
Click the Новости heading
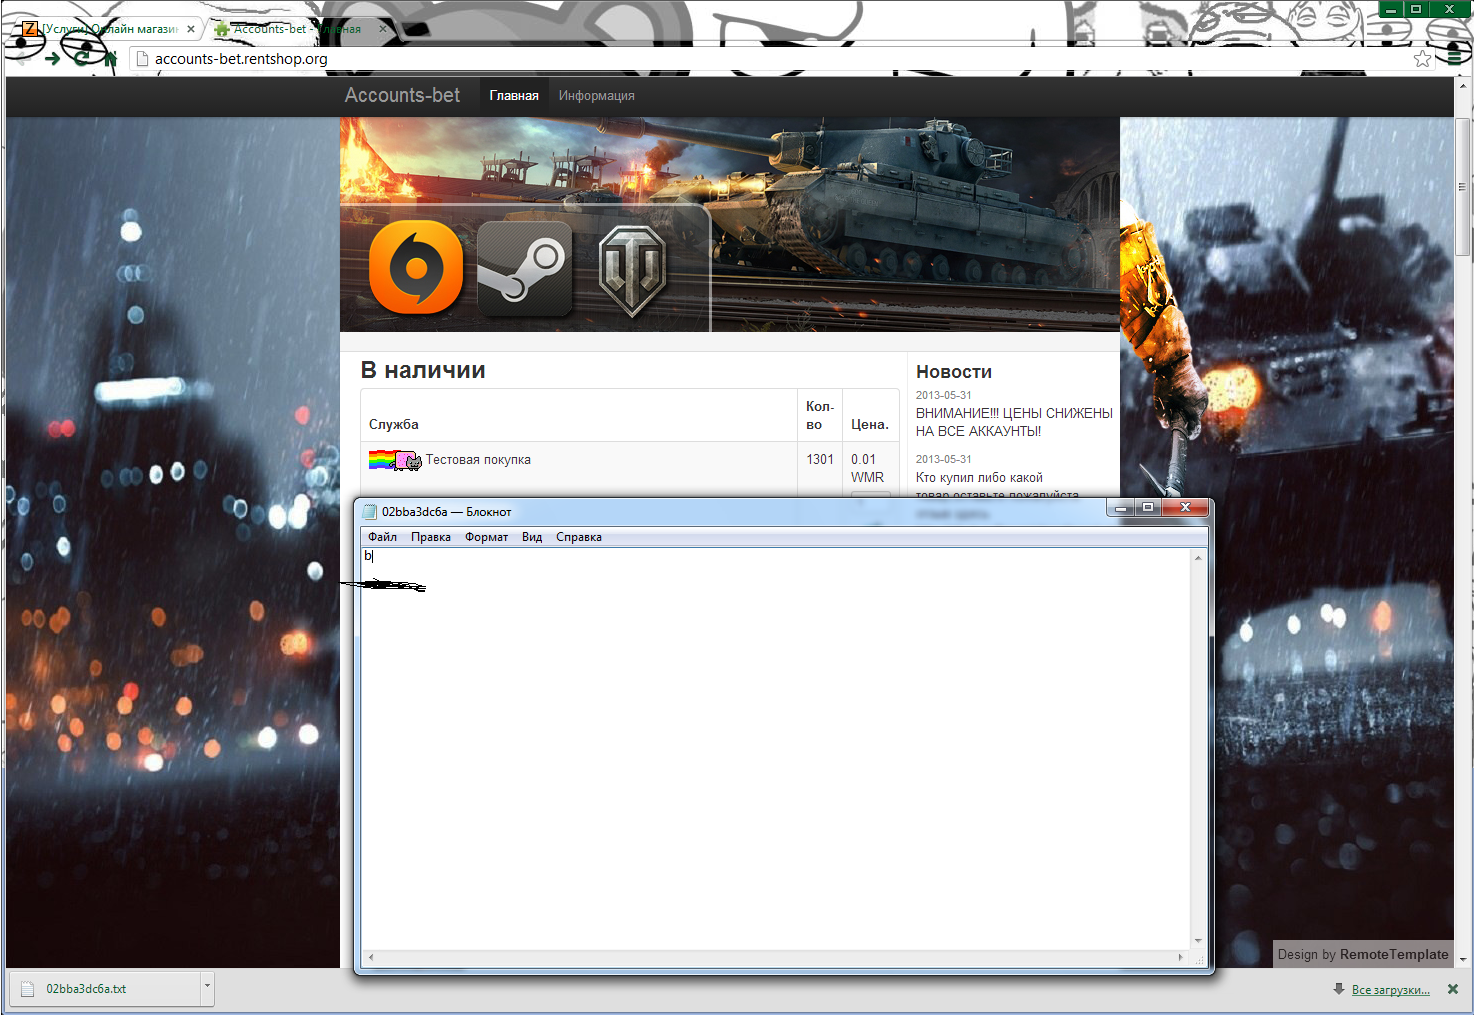click(954, 372)
